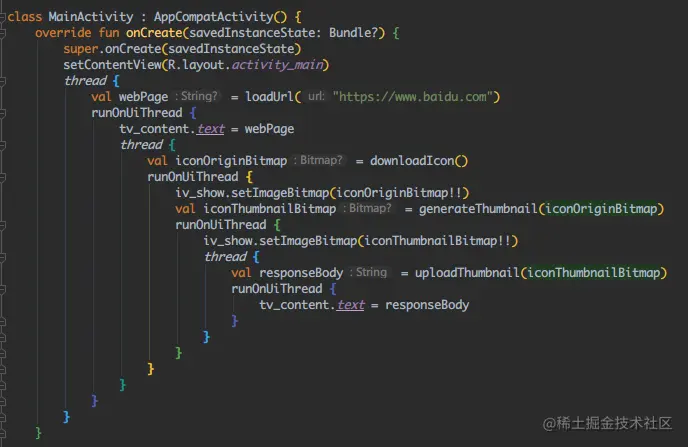Click highlighted '(iconThumbnailBitmap)' argument of uploadThumbnail

pos(594,273)
